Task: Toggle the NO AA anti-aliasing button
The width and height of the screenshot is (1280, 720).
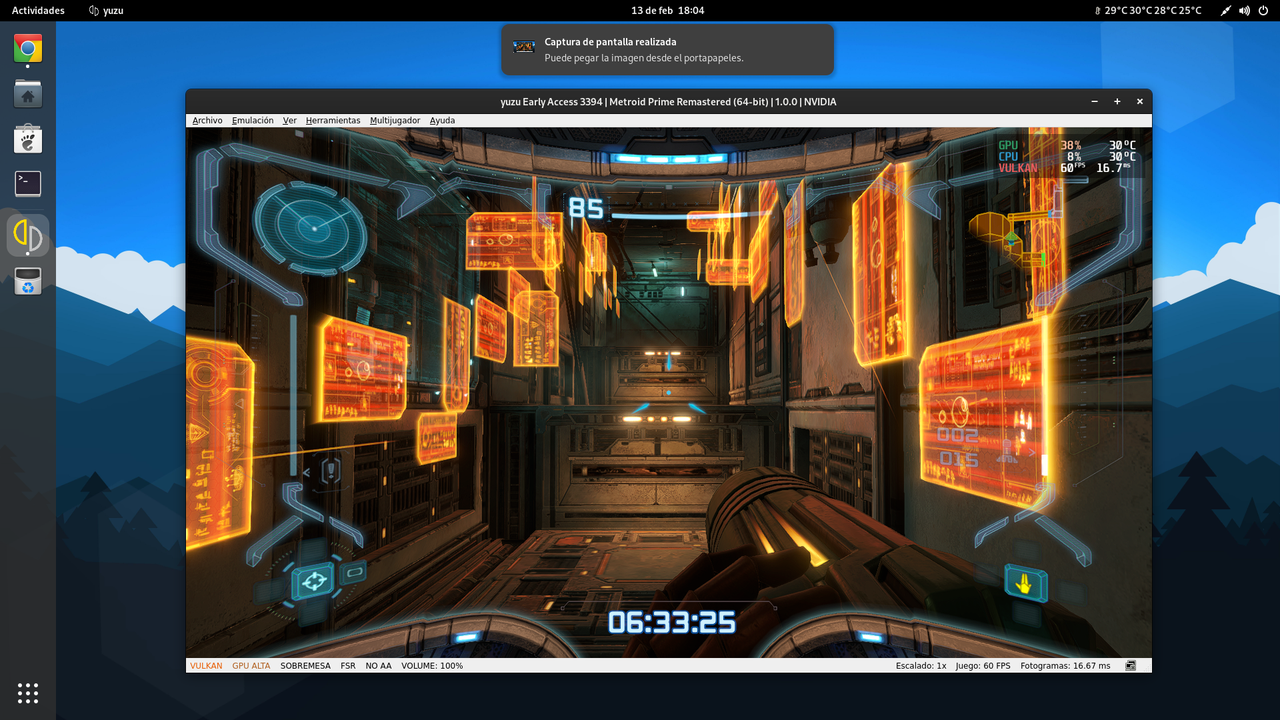Action: [378, 665]
